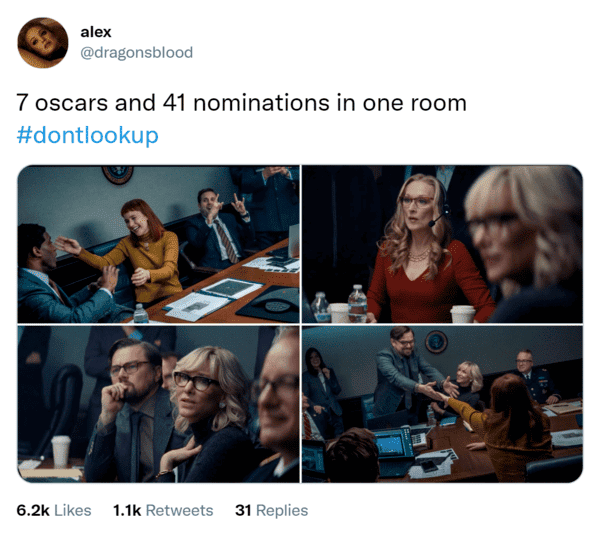Click the 1.1k retweet count number

[x=127, y=510]
